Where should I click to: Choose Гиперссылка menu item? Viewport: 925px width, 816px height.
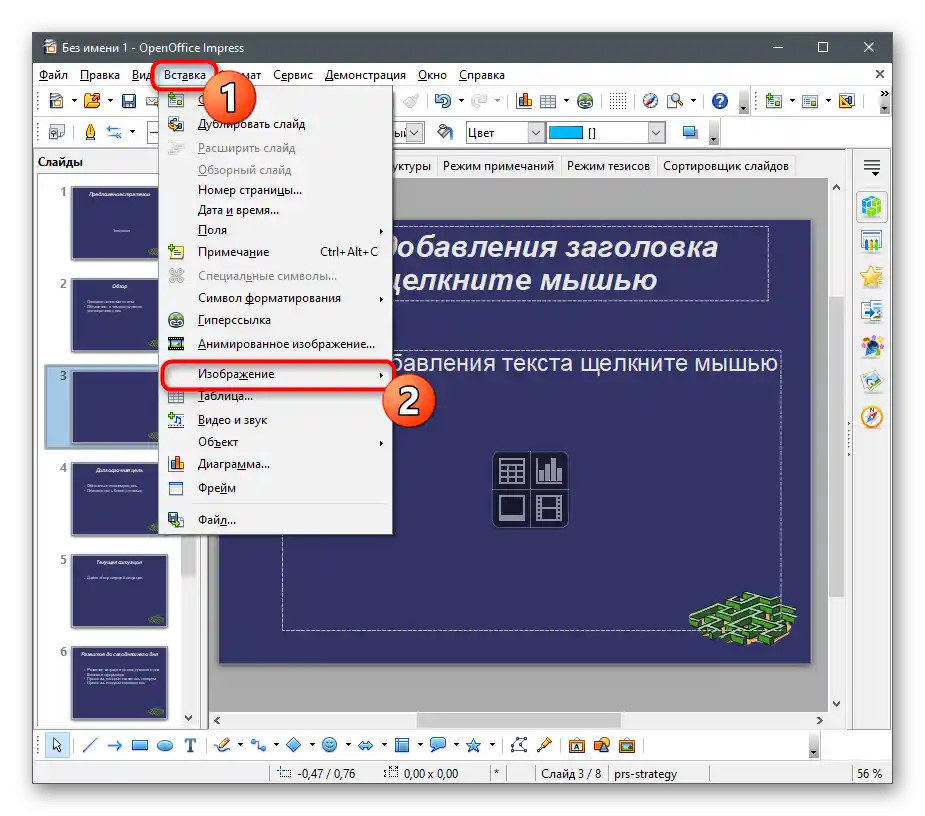(x=276, y=320)
